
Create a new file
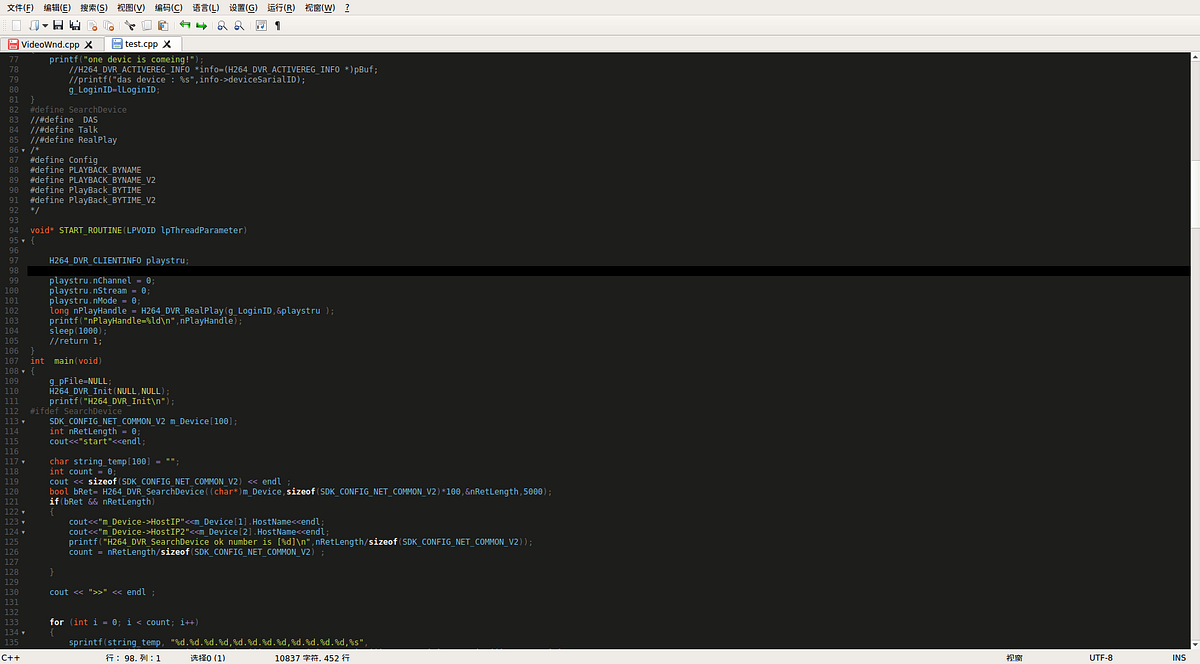[x=17, y=25]
